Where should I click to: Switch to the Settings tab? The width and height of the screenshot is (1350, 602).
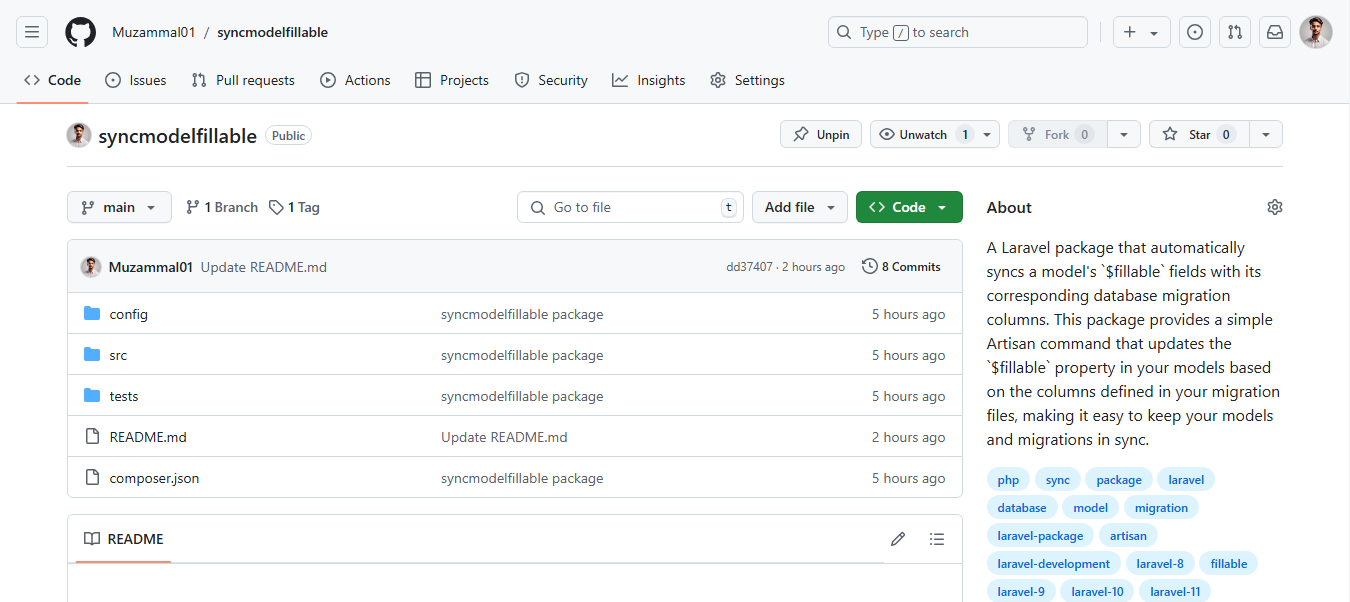pyautogui.click(x=747, y=80)
